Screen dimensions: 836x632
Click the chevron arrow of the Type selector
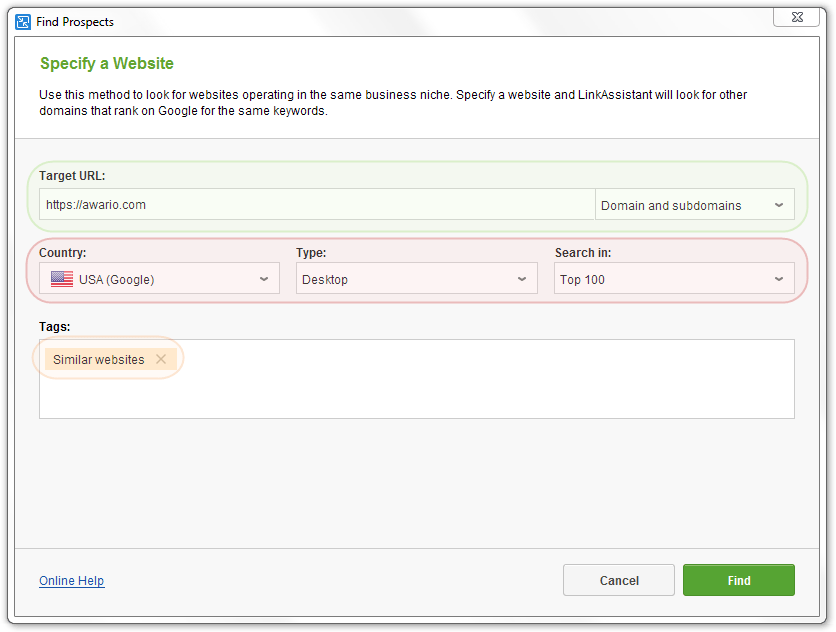(x=522, y=280)
